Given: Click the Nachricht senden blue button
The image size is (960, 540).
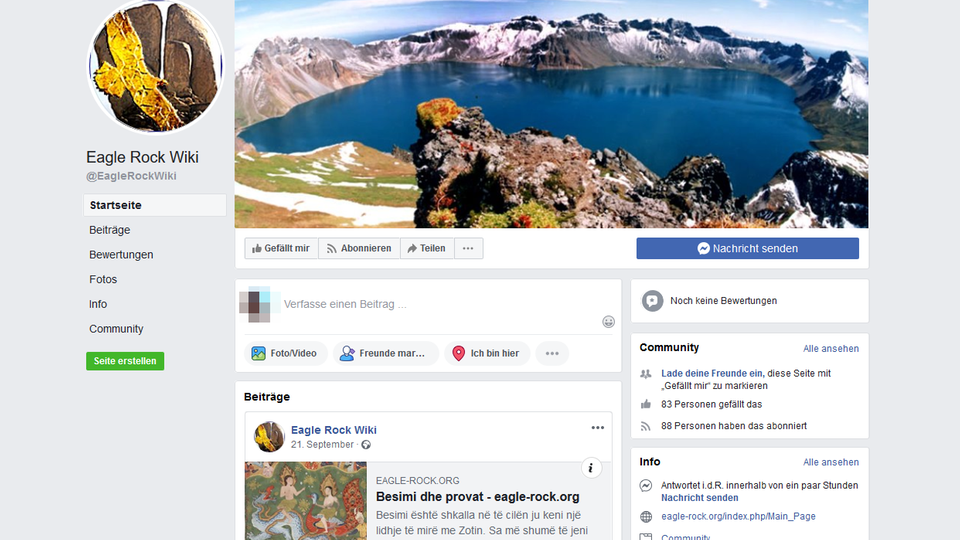Looking at the screenshot, I should coord(748,249).
